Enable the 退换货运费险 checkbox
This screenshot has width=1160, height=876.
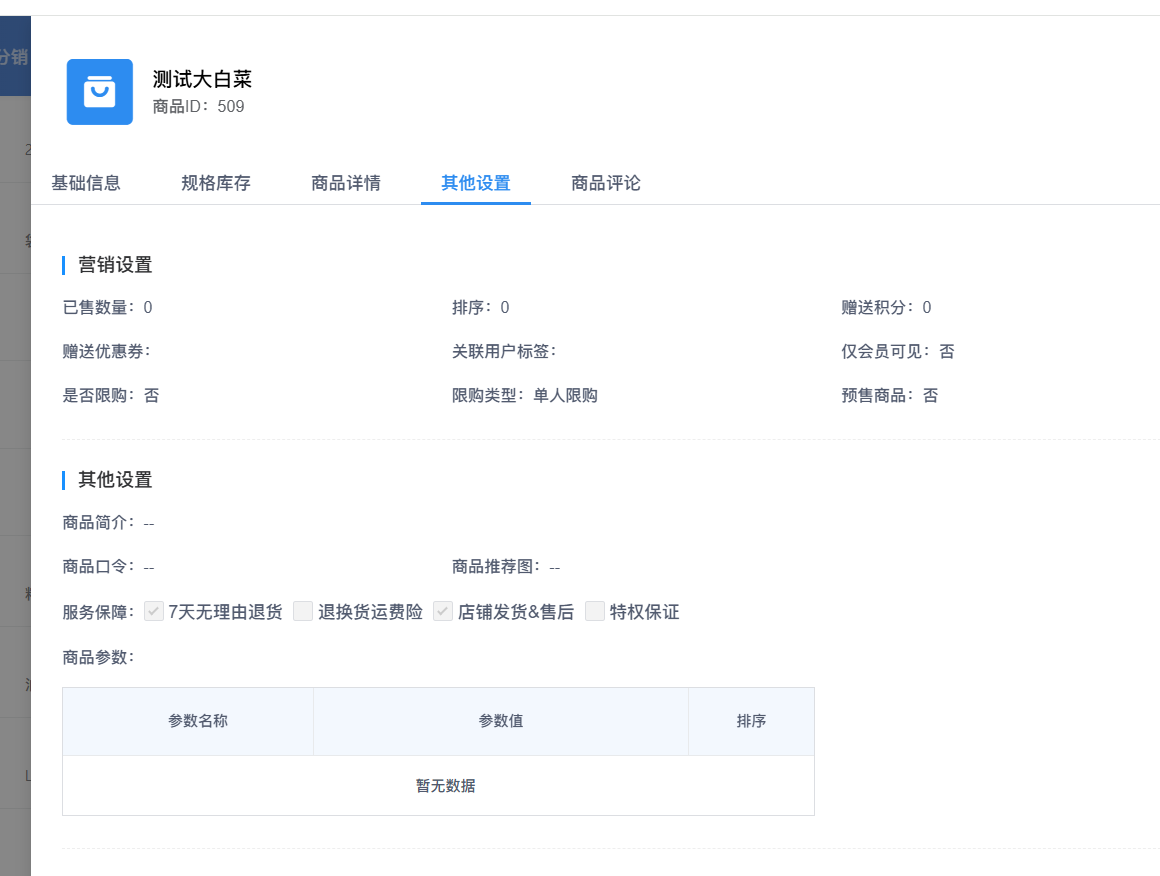(x=303, y=612)
